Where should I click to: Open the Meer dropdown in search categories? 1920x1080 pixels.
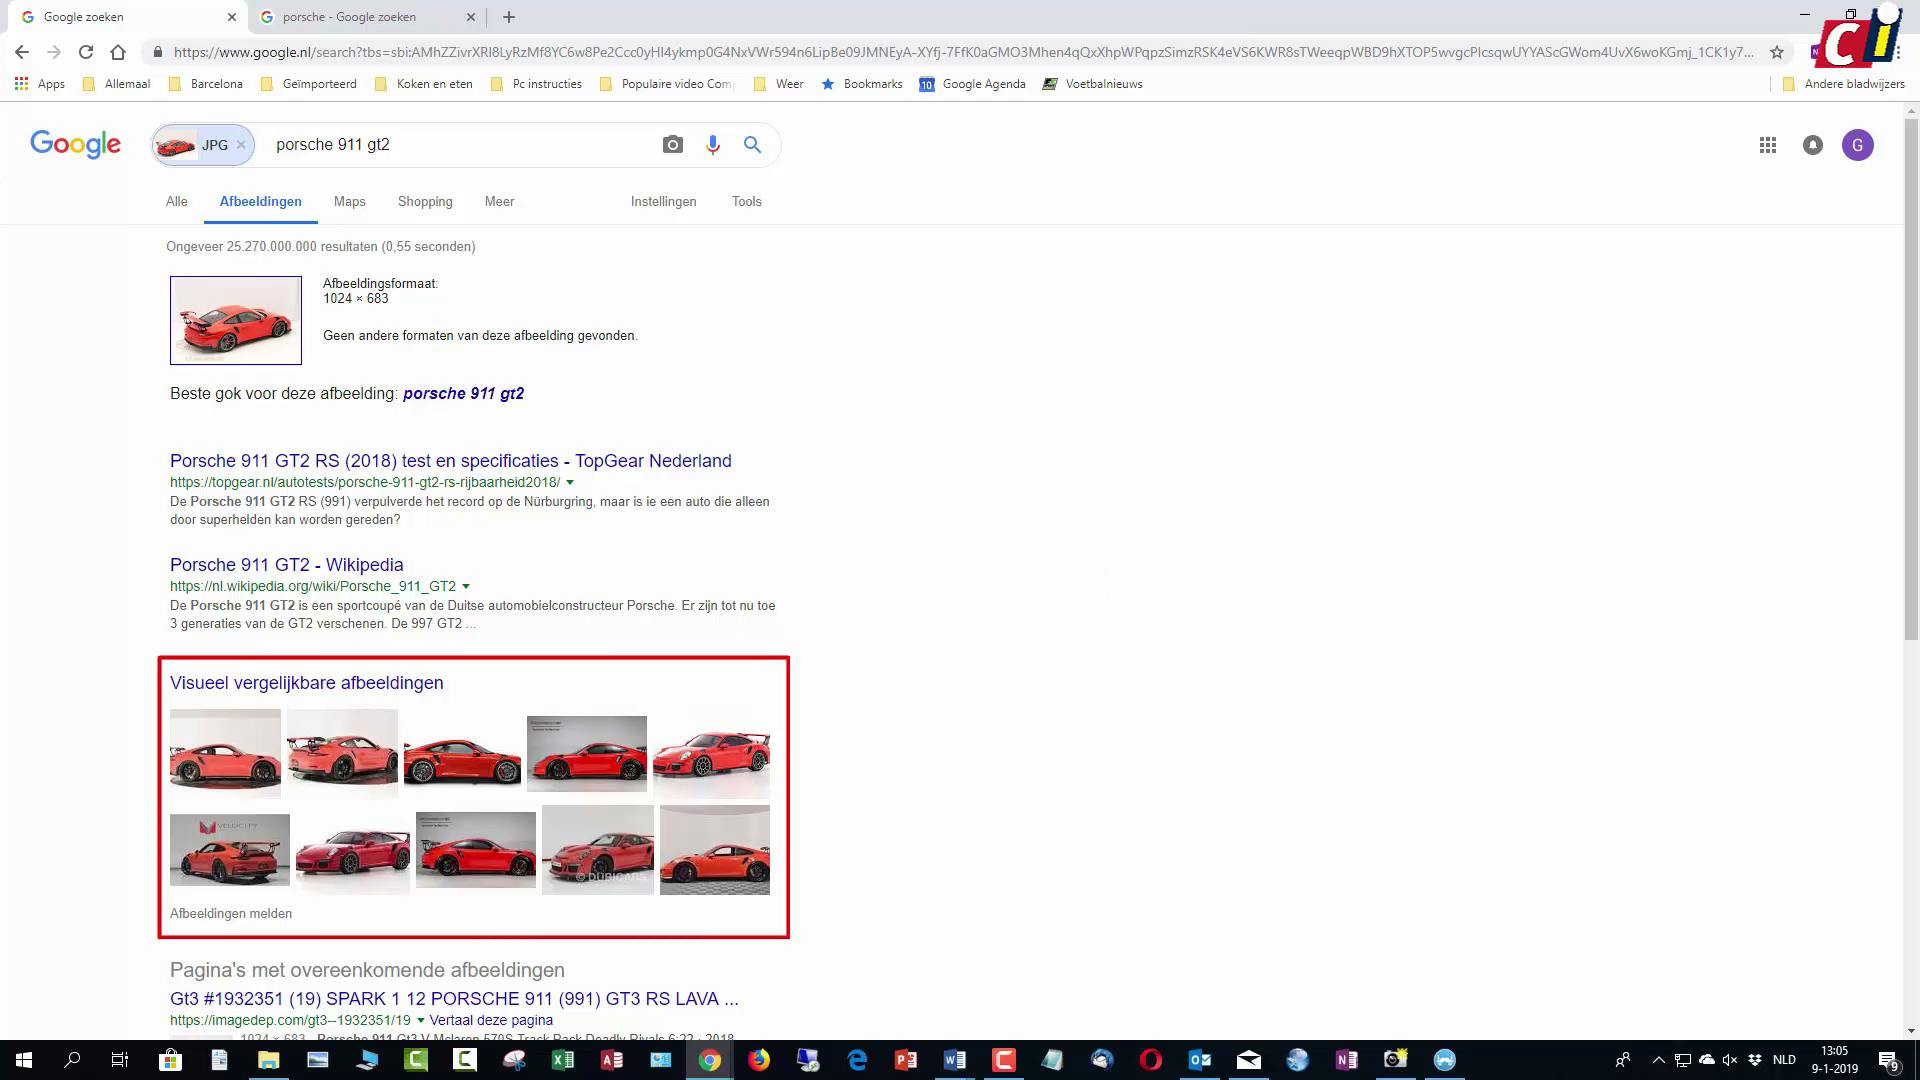[499, 201]
